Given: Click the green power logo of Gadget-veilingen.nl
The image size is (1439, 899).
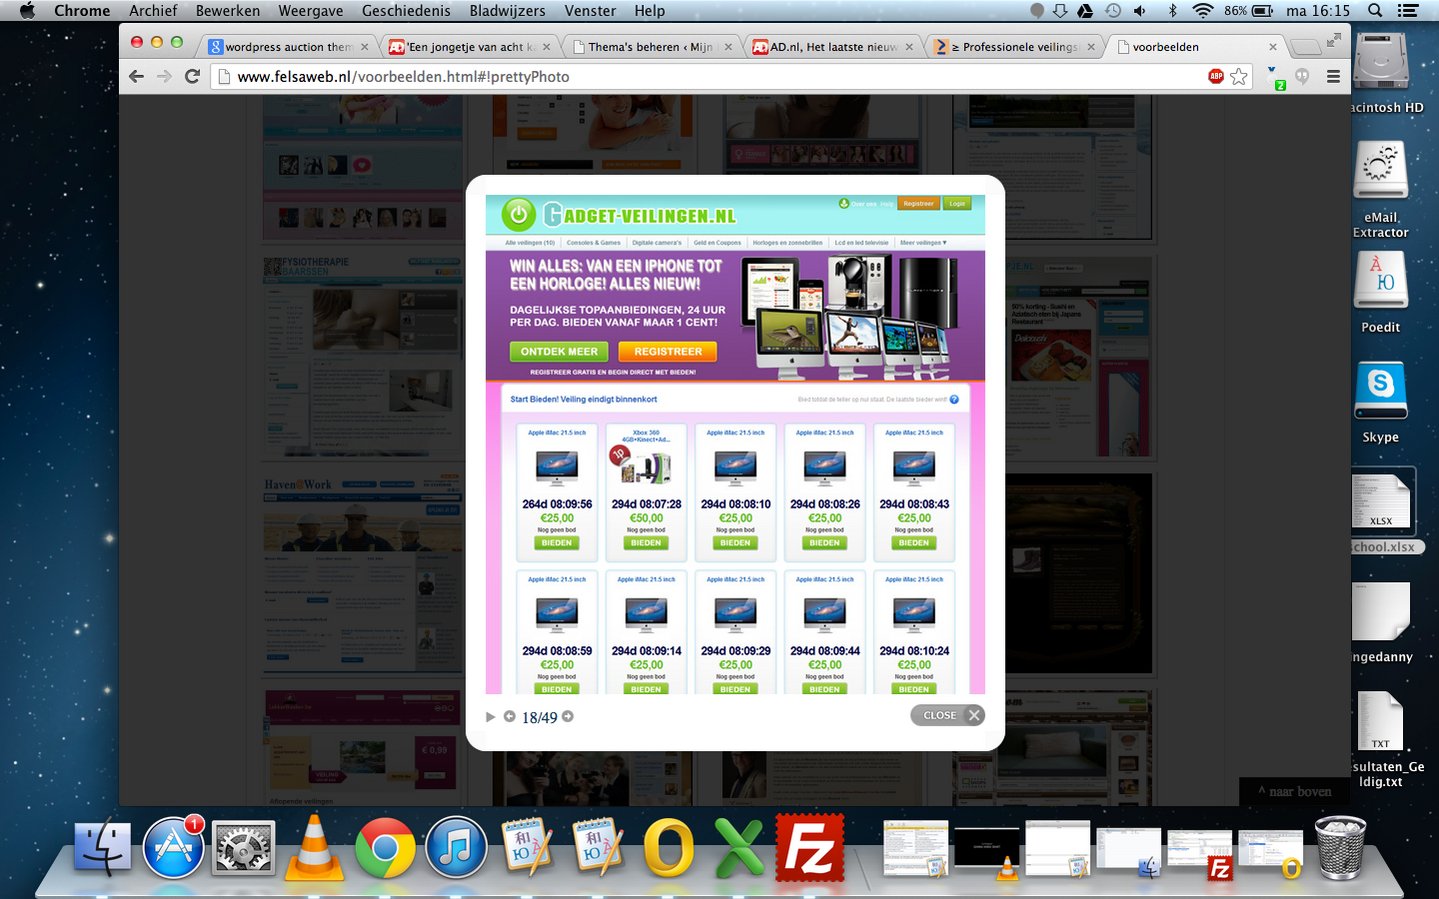Looking at the screenshot, I should pyautogui.click(x=519, y=214).
